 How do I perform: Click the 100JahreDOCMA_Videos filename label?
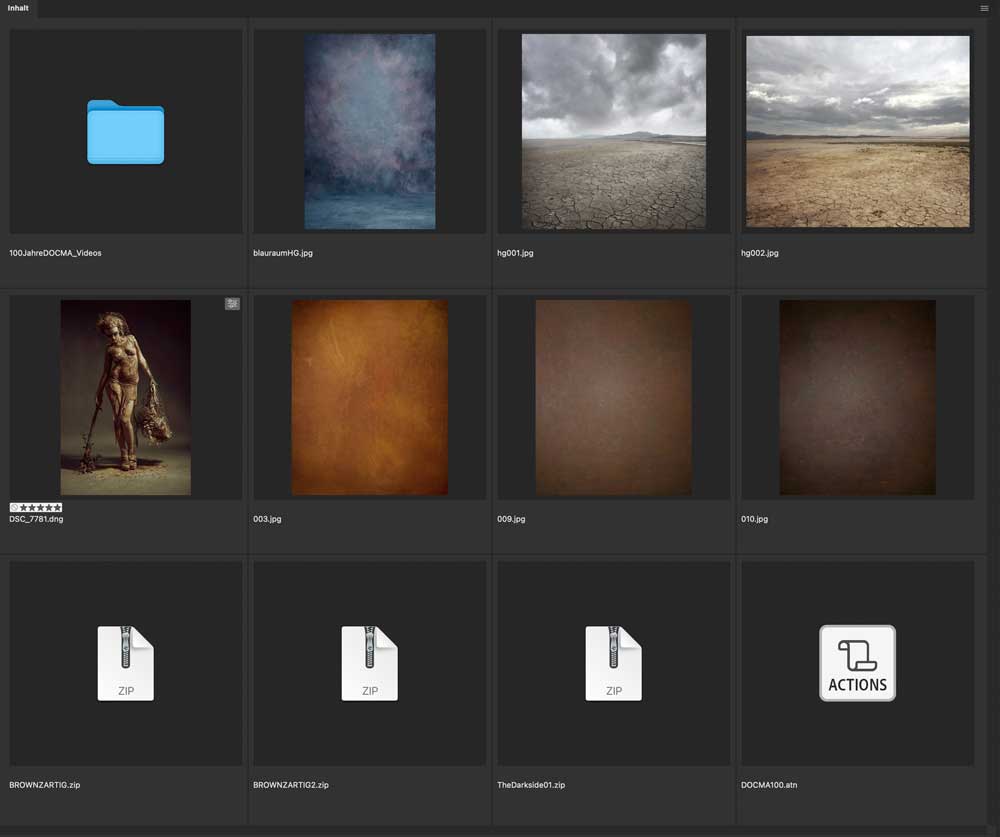[55, 253]
